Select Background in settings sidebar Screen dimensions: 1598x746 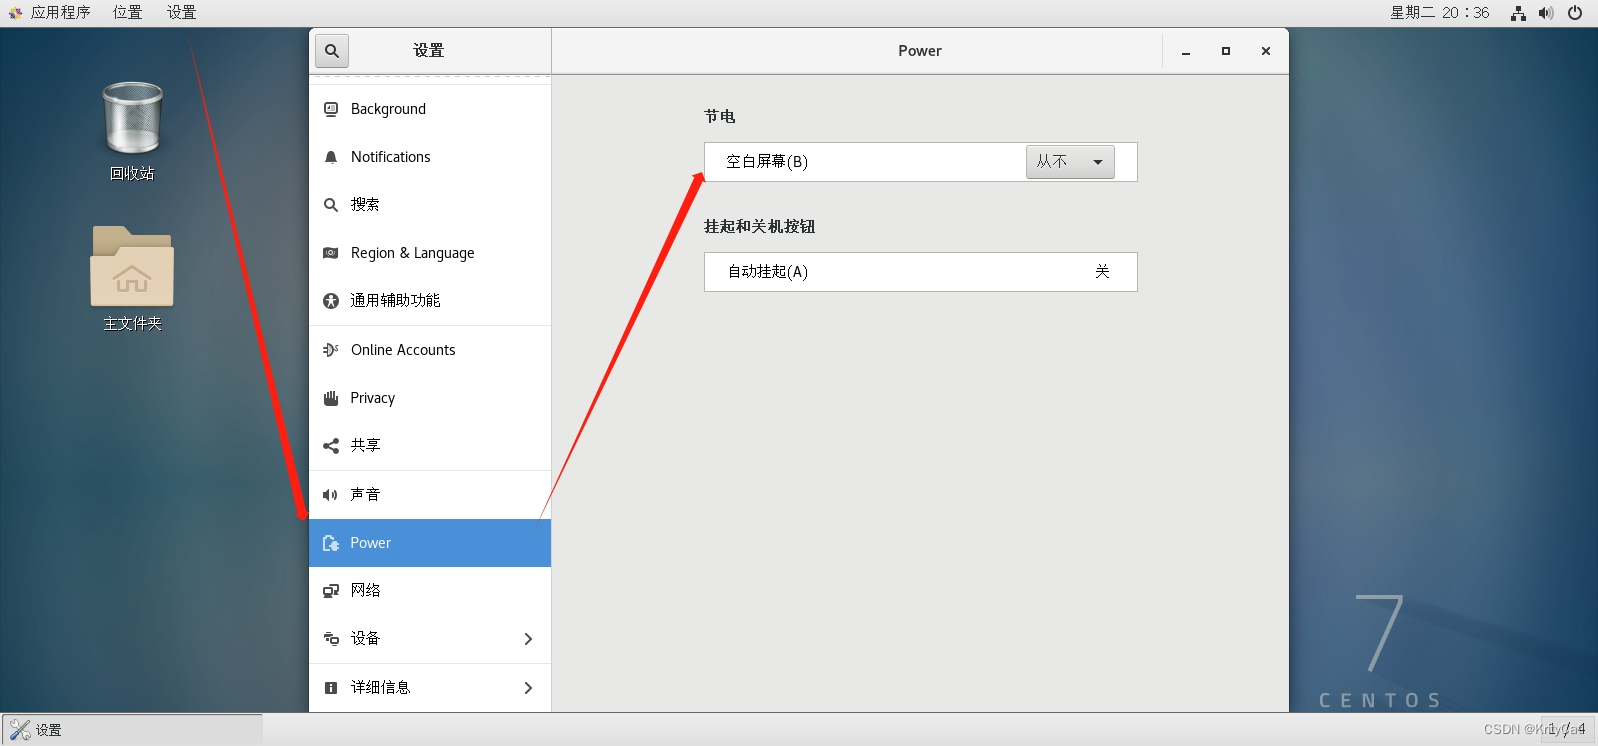point(430,109)
